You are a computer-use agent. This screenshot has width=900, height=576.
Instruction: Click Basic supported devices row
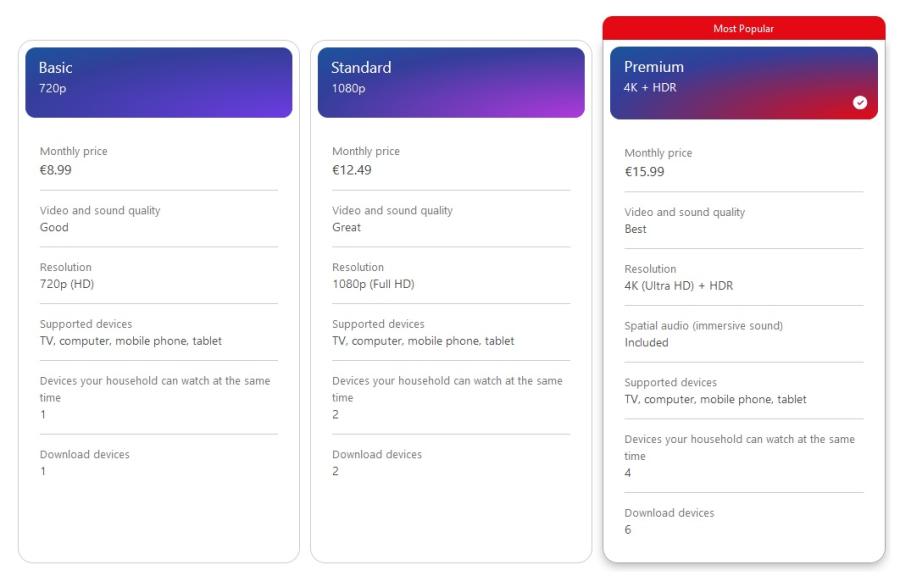158,332
